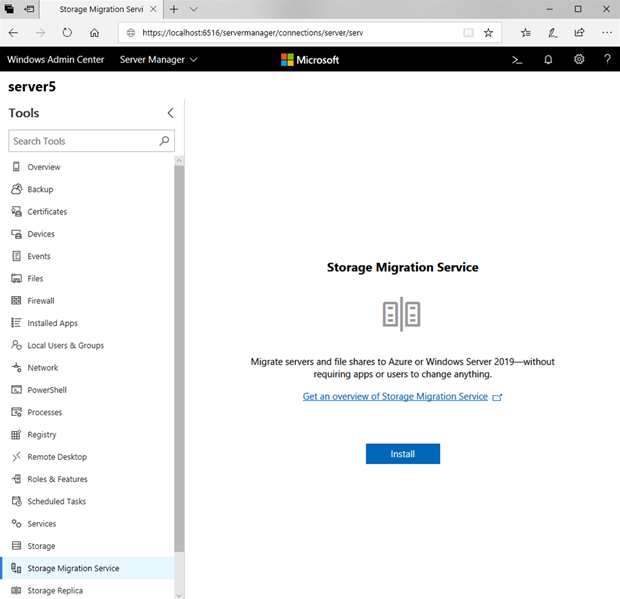This screenshot has height=599, width=620.
Task: Open the PowerShell tool
Action: [87, 390]
